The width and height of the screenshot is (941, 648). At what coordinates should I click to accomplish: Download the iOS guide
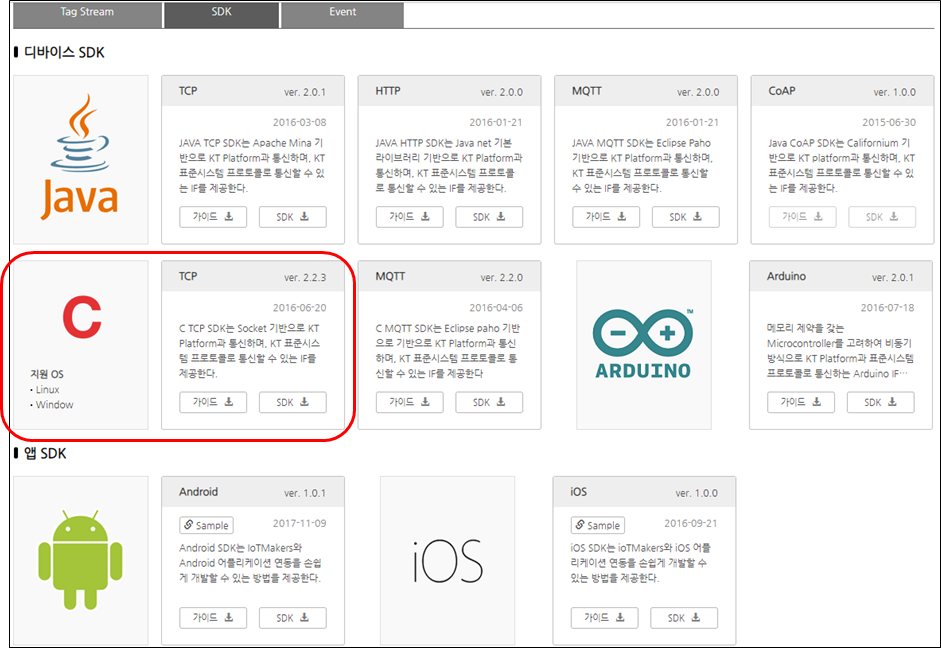[x=604, y=617]
